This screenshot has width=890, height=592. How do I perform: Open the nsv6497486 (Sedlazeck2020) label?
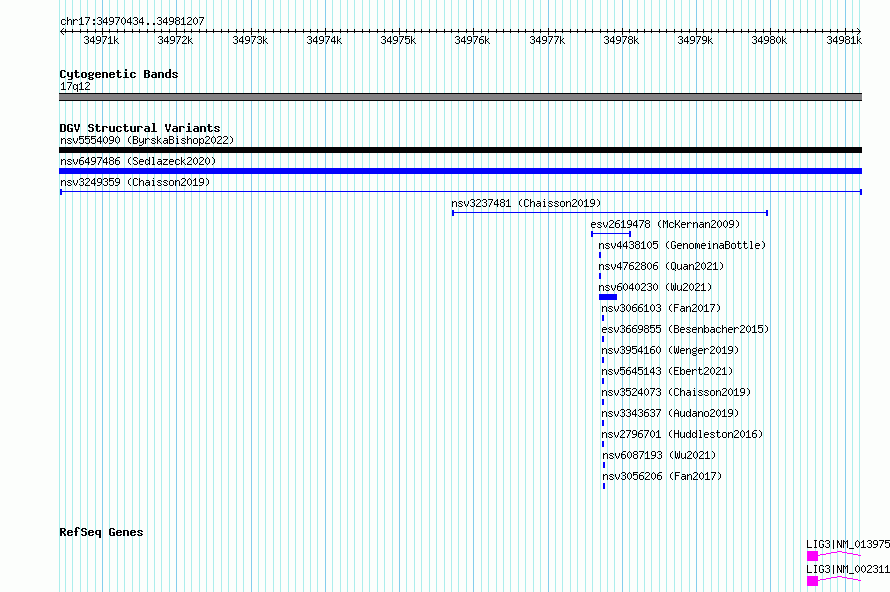click(x=138, y=161)
